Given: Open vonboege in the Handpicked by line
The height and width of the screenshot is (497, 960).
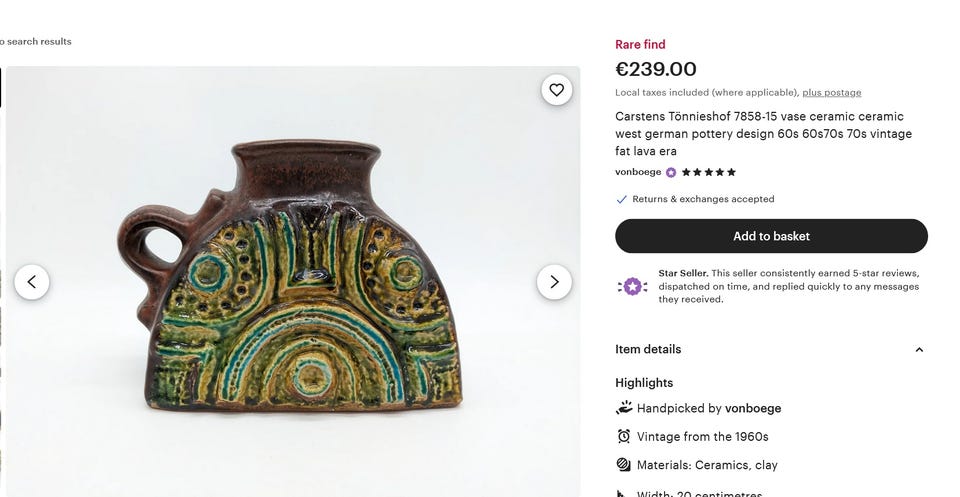Looking at the screenshot, I should click(753, 408).
